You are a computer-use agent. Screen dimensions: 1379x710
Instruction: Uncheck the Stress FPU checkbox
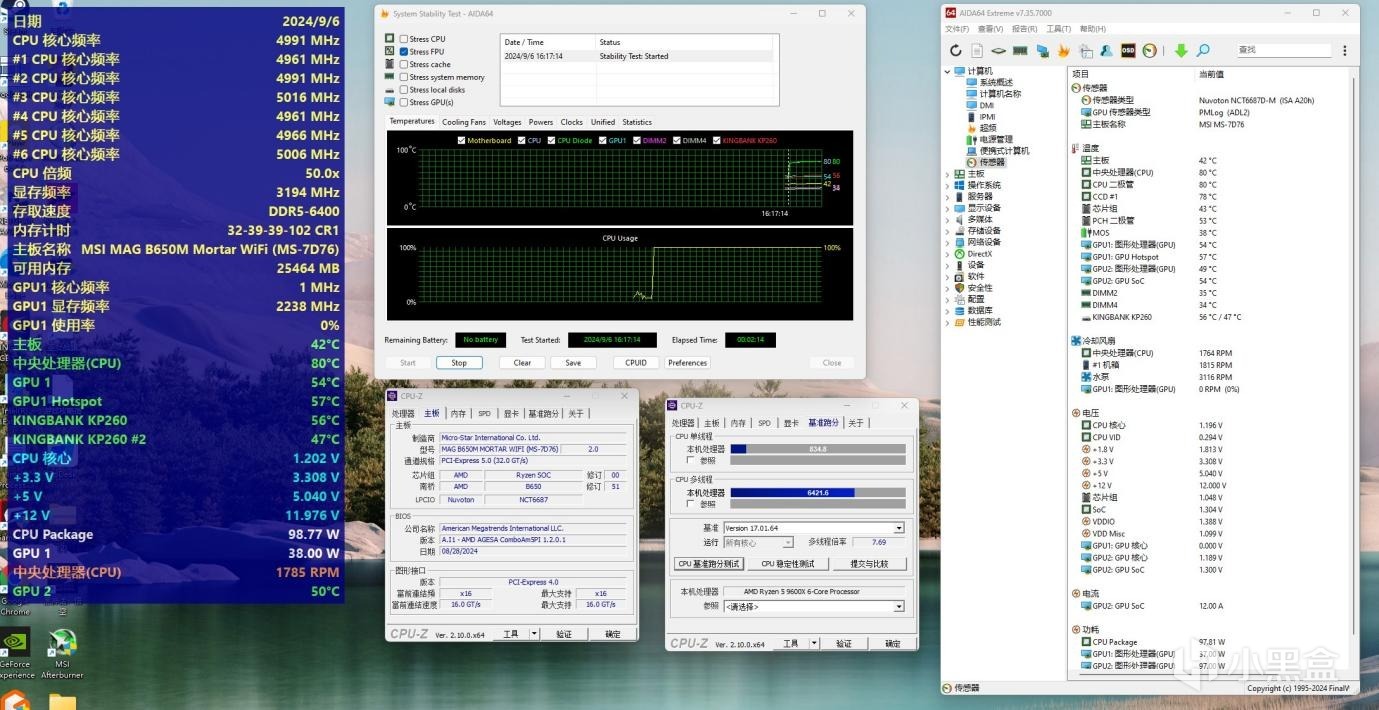point(404,52)
